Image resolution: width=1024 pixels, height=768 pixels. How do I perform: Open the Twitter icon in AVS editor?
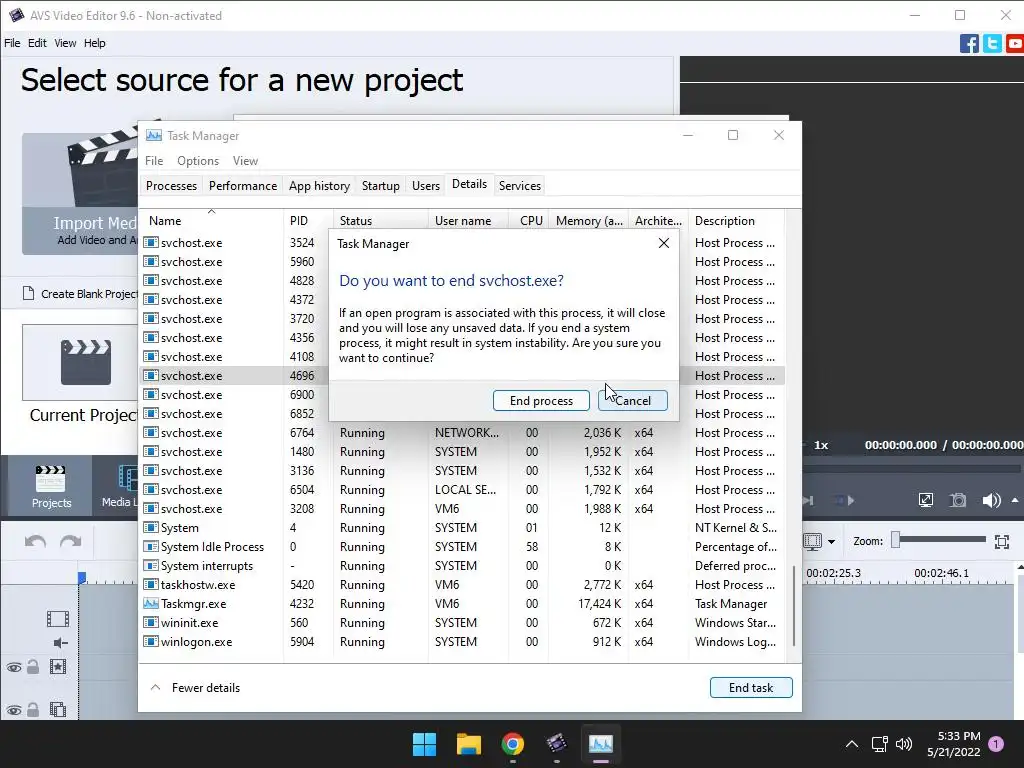coord(992,44)
